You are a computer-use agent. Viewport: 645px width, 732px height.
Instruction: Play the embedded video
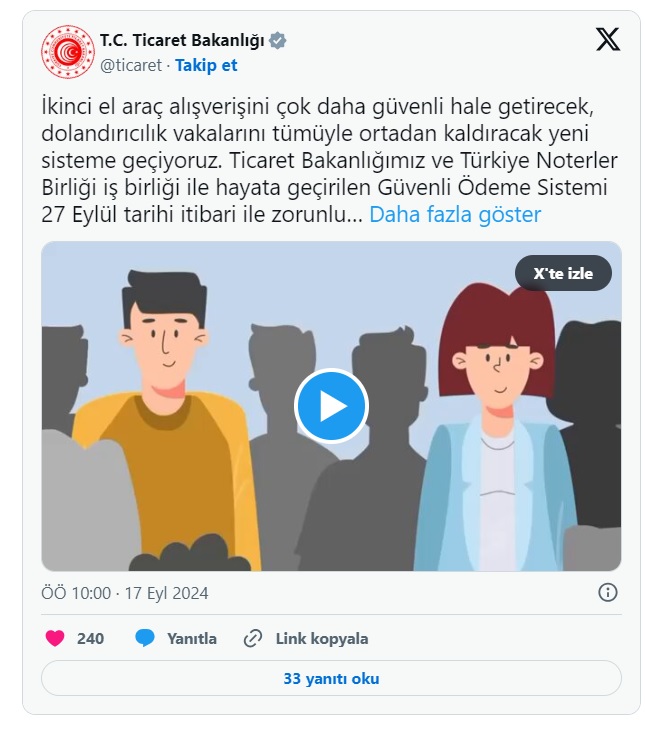coord(331,406)
